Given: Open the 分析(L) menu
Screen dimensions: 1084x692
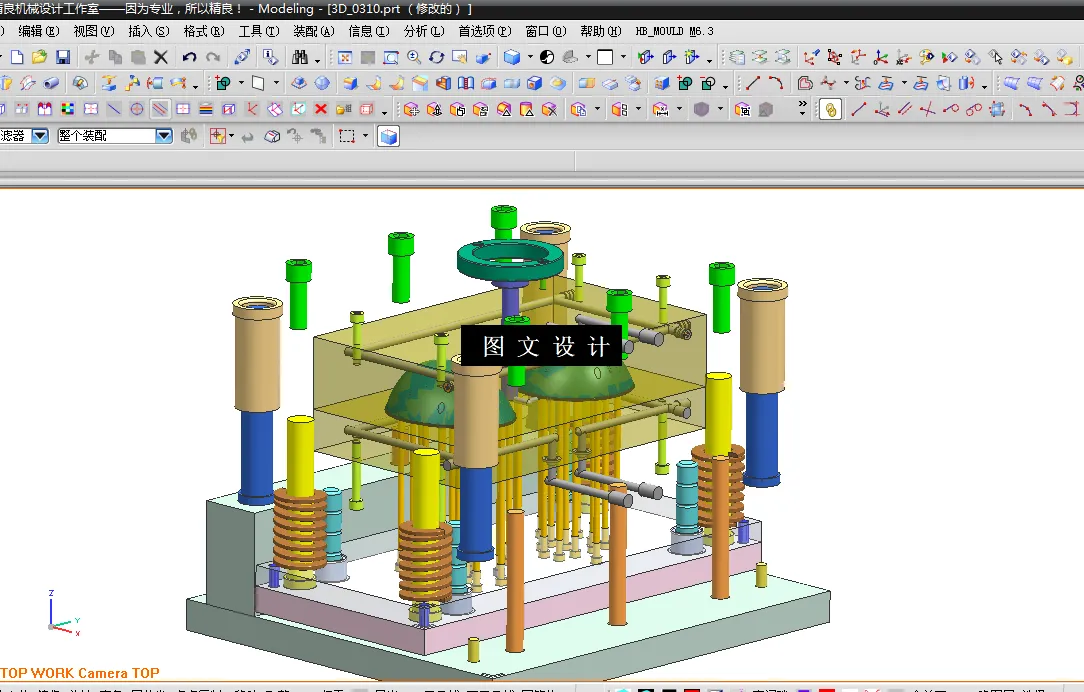Looking at the screenshot, I should [424, 31].
